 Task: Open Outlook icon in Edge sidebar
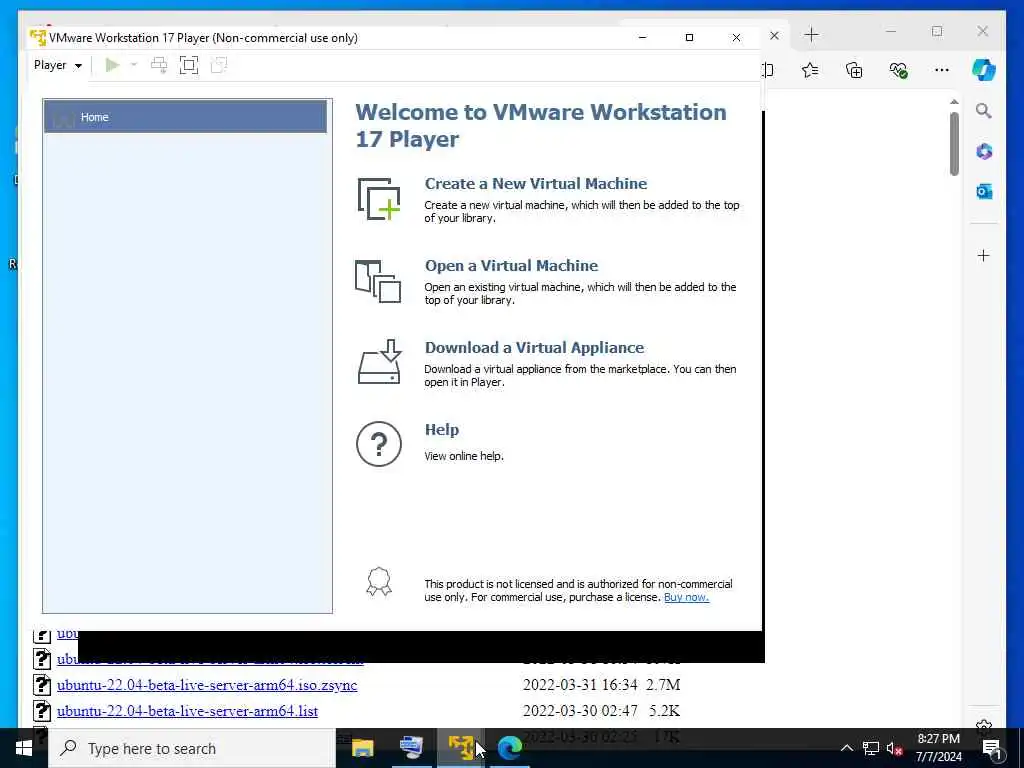(984, 191)
